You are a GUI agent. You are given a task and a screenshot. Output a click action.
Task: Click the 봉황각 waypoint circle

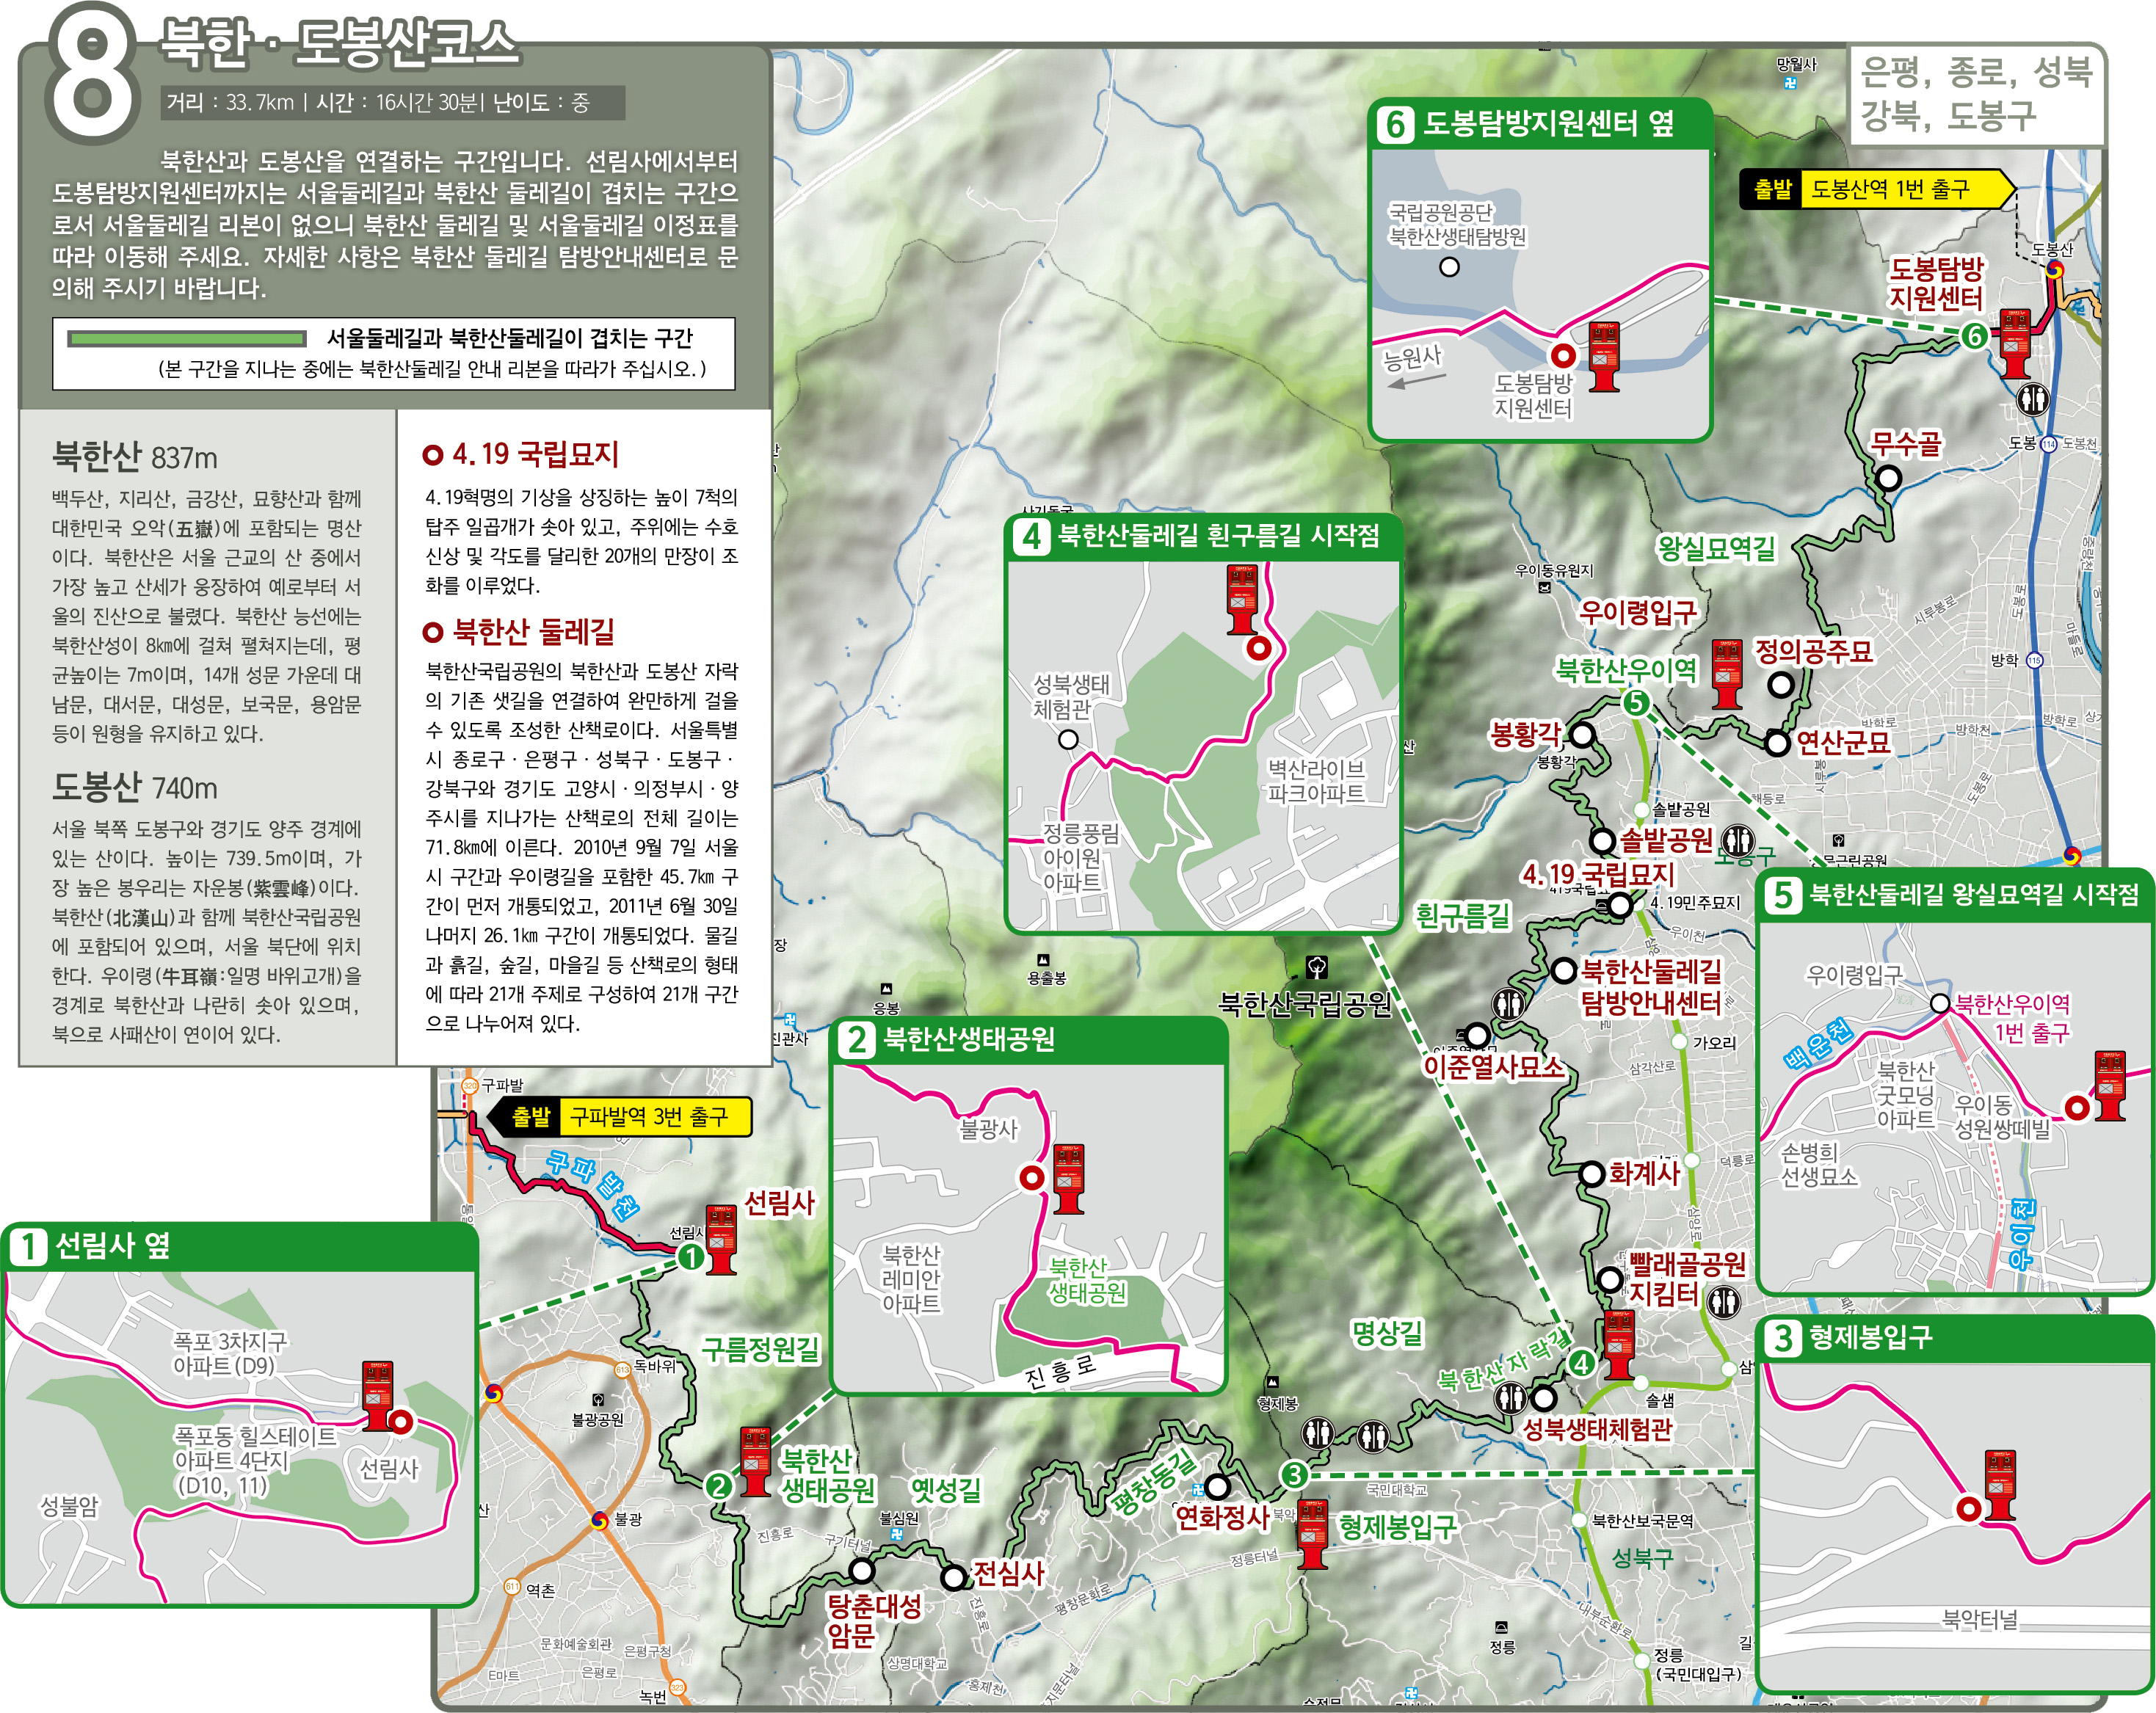(x=1582, y=736)
